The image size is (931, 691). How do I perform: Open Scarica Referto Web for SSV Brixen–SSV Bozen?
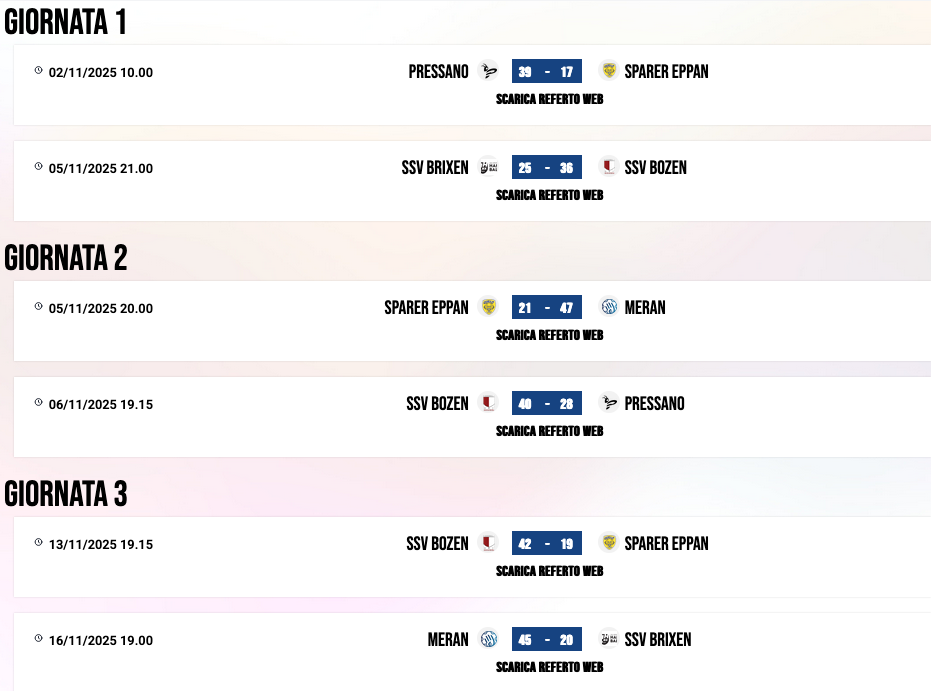pyautogui.click(x=549, y=195)
